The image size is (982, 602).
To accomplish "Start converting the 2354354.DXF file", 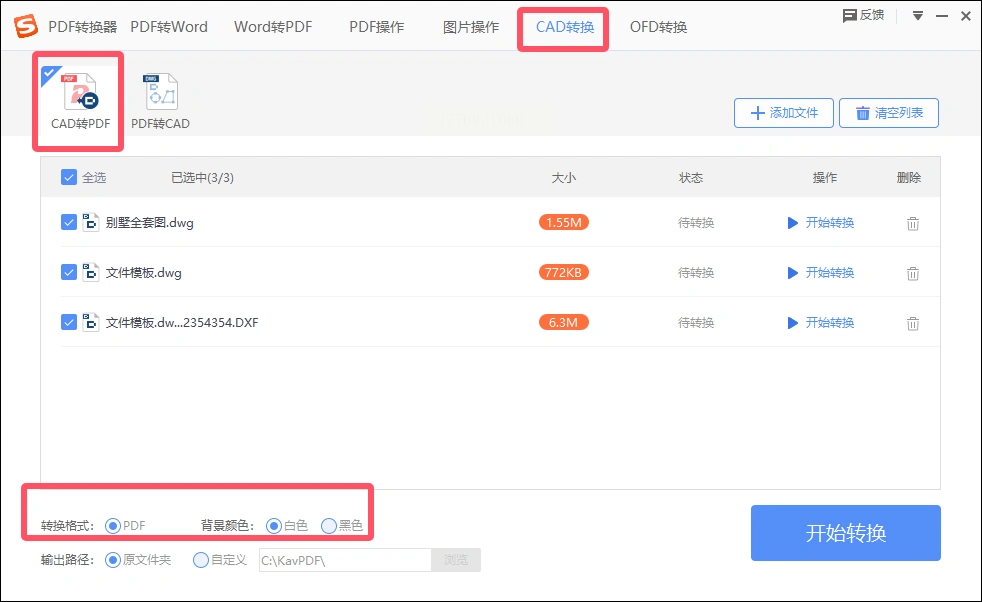I will pos(820,323).
